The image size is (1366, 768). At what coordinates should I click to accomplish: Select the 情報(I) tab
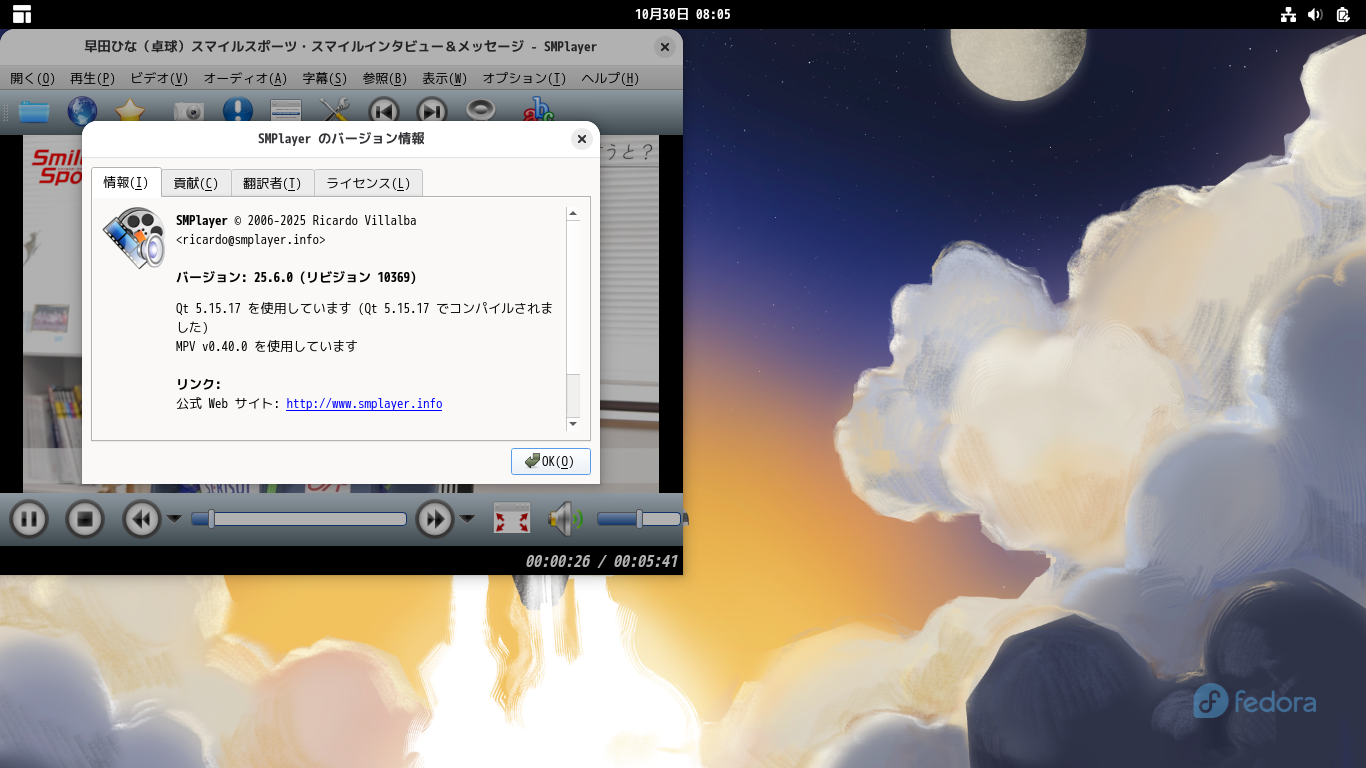(126, 183)
